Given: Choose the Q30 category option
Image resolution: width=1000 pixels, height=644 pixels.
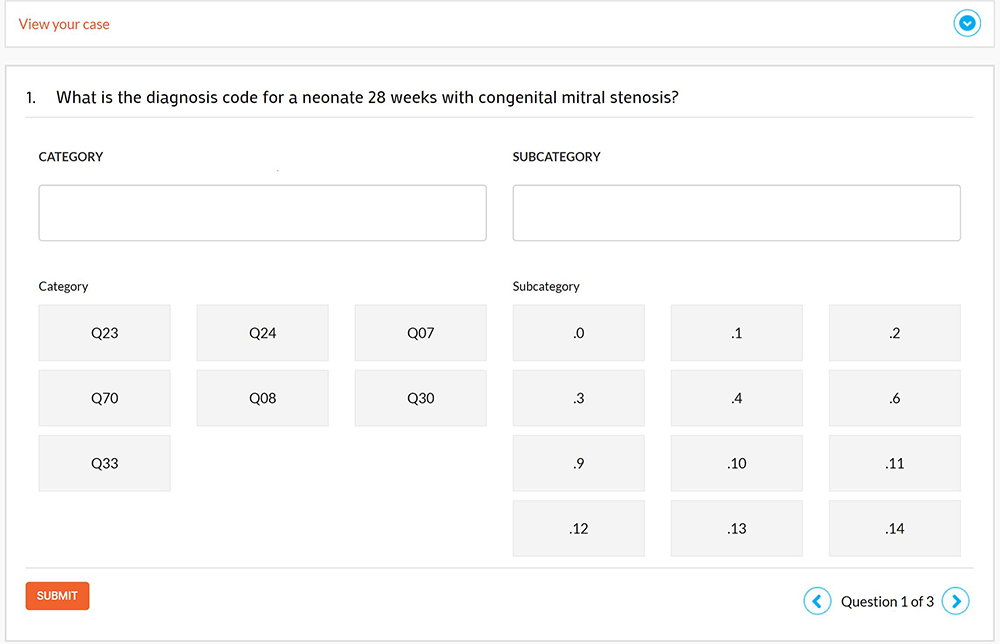Looking at the screenshot, I should pos(420,398).
